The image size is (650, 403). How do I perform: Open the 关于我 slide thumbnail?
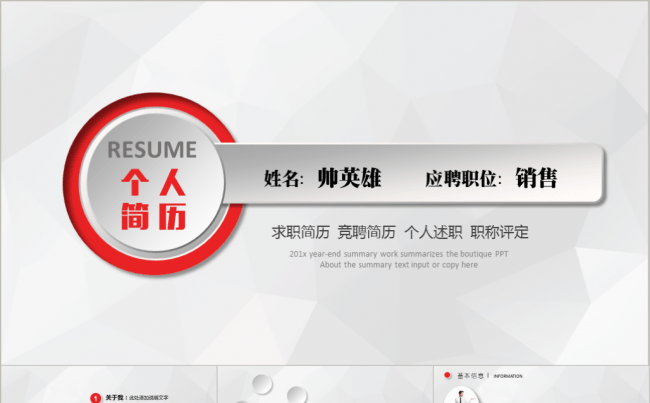click(x=109, y=384)
